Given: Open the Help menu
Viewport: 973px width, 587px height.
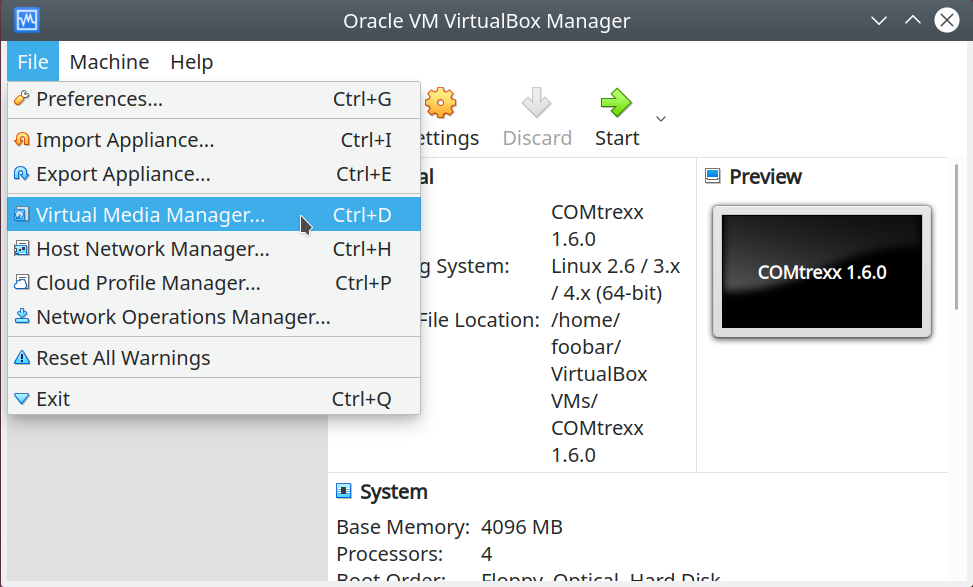Looking at the screenshot, I should [192, 62].
